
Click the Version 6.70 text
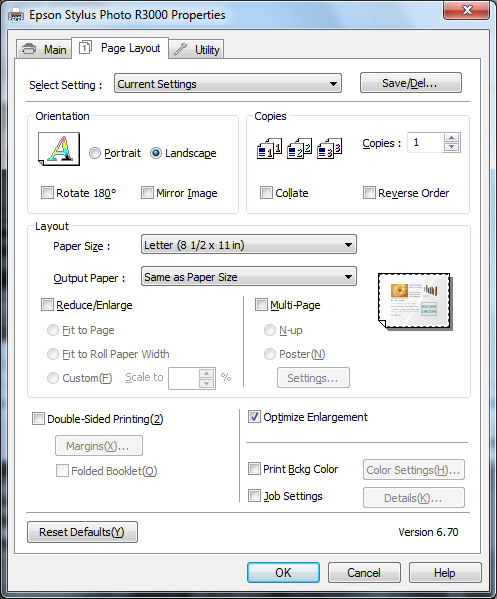pyautogui.click(x=428, y=532)
